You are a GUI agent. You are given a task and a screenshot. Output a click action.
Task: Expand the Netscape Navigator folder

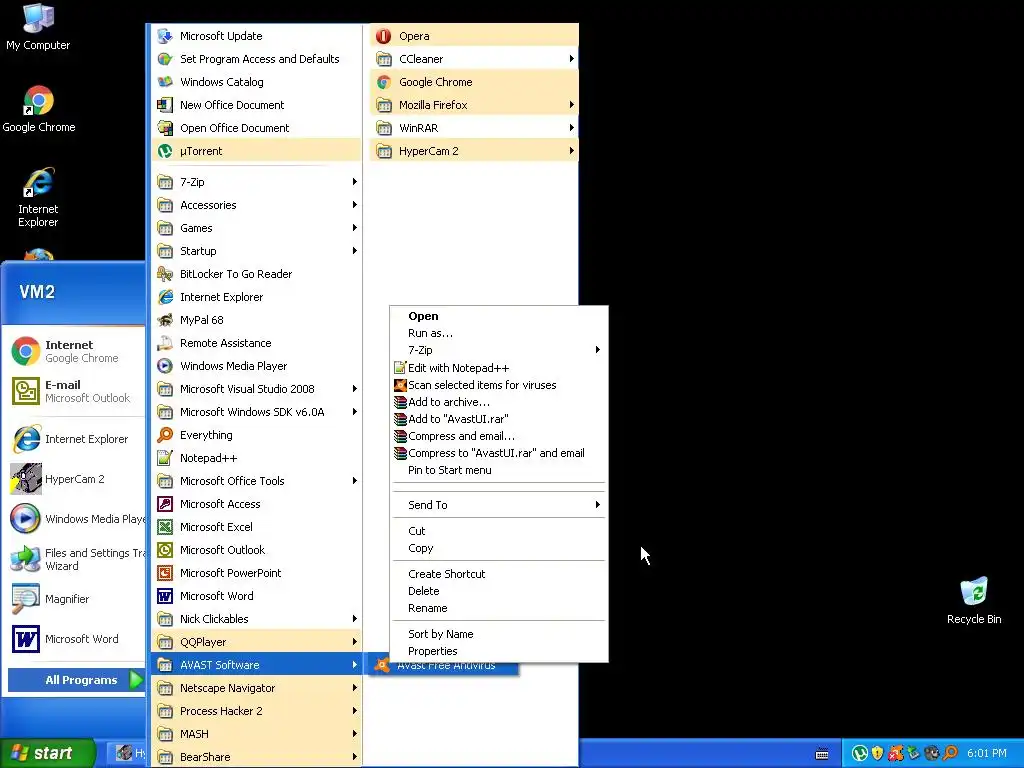tap(256, 688)
